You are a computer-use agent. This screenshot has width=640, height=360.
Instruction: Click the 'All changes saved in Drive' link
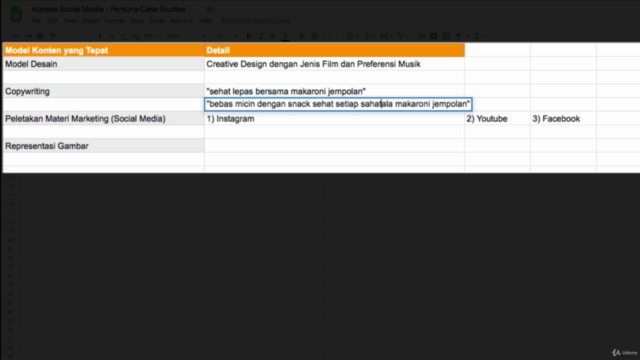click(256, 20)
